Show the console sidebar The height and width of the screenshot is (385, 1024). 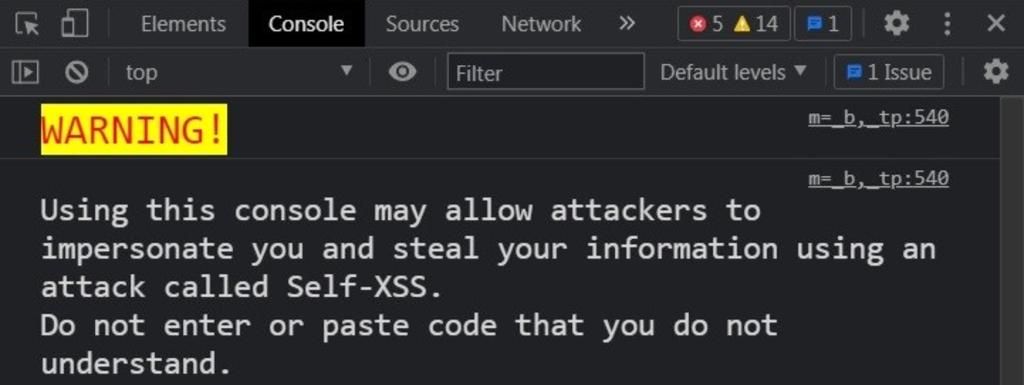[25, 72]
